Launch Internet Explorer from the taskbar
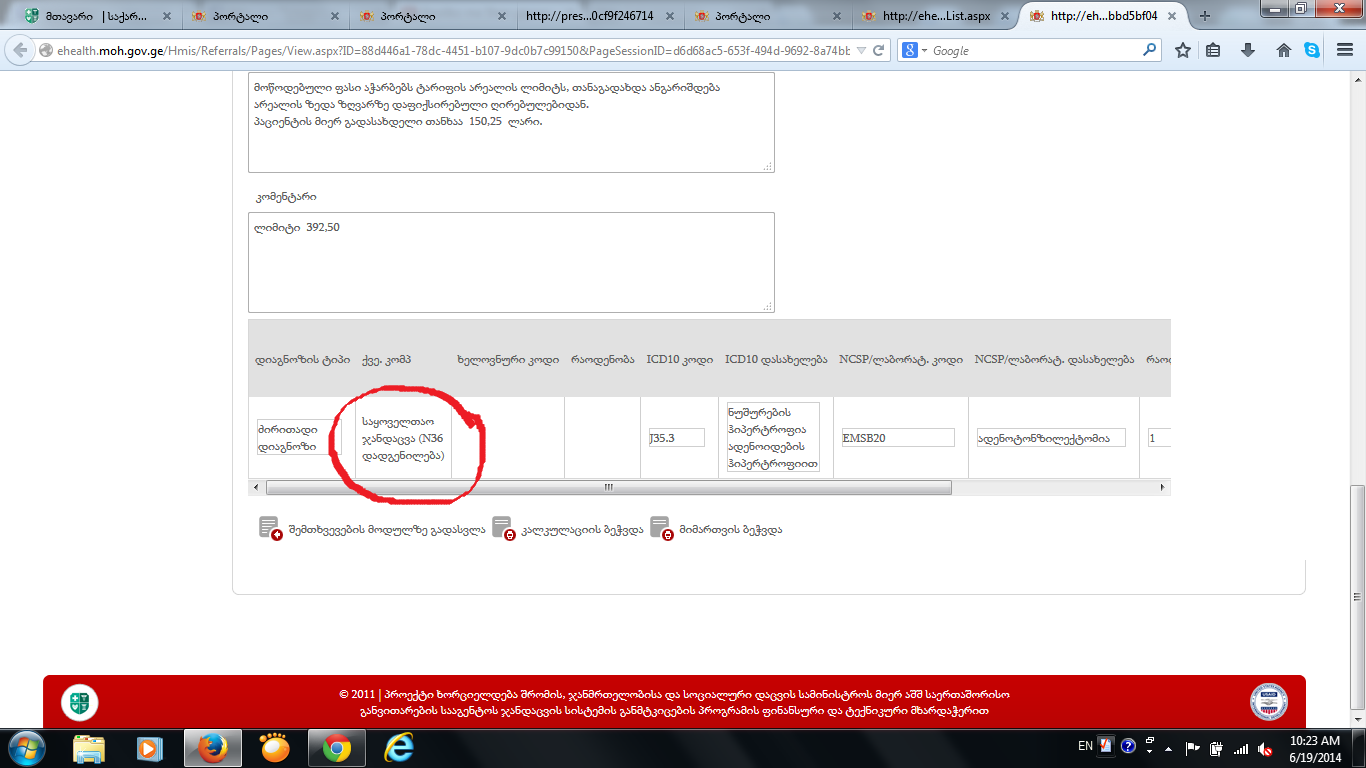The height and width of the screenshot is (768, 1366). click(399, 748)
